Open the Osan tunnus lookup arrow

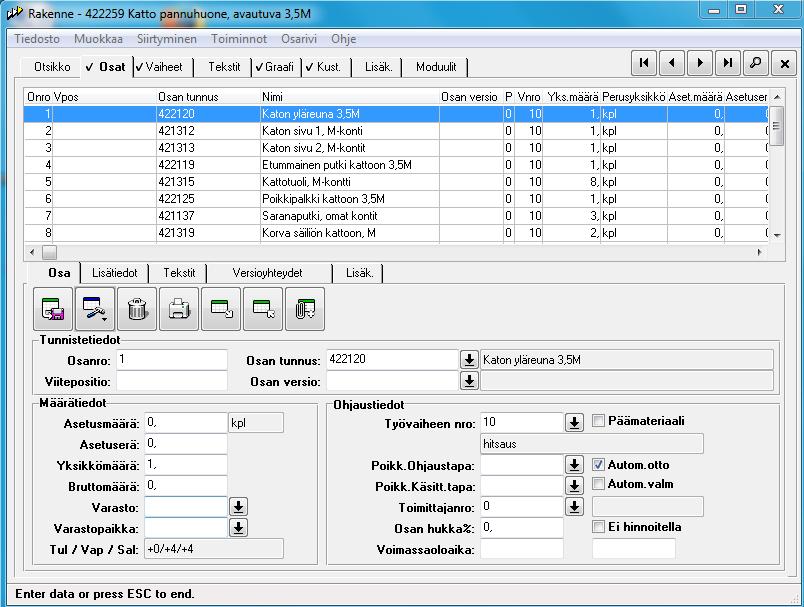469,360
